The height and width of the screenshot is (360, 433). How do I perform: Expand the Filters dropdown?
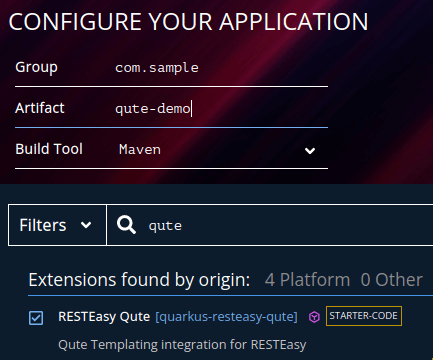(x=57, y=225)
